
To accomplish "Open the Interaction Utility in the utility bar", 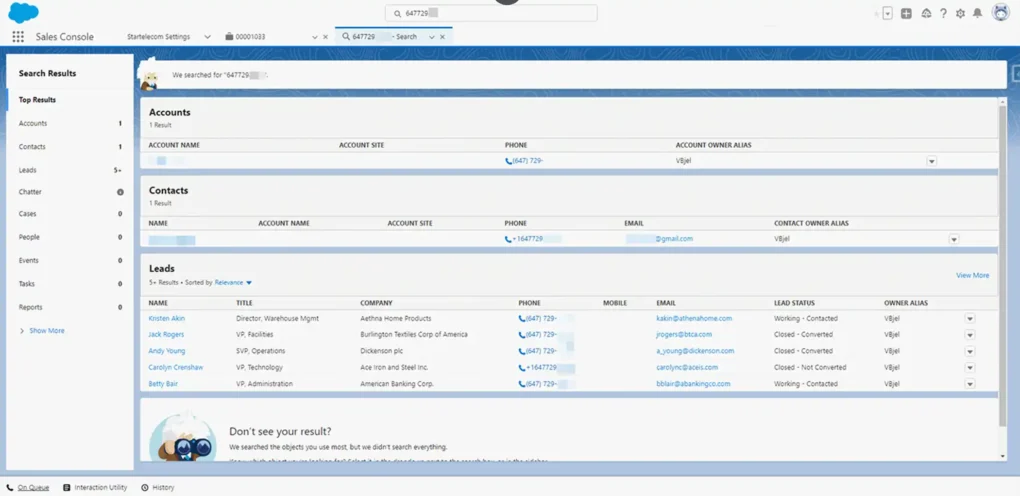I will [95, 488].
